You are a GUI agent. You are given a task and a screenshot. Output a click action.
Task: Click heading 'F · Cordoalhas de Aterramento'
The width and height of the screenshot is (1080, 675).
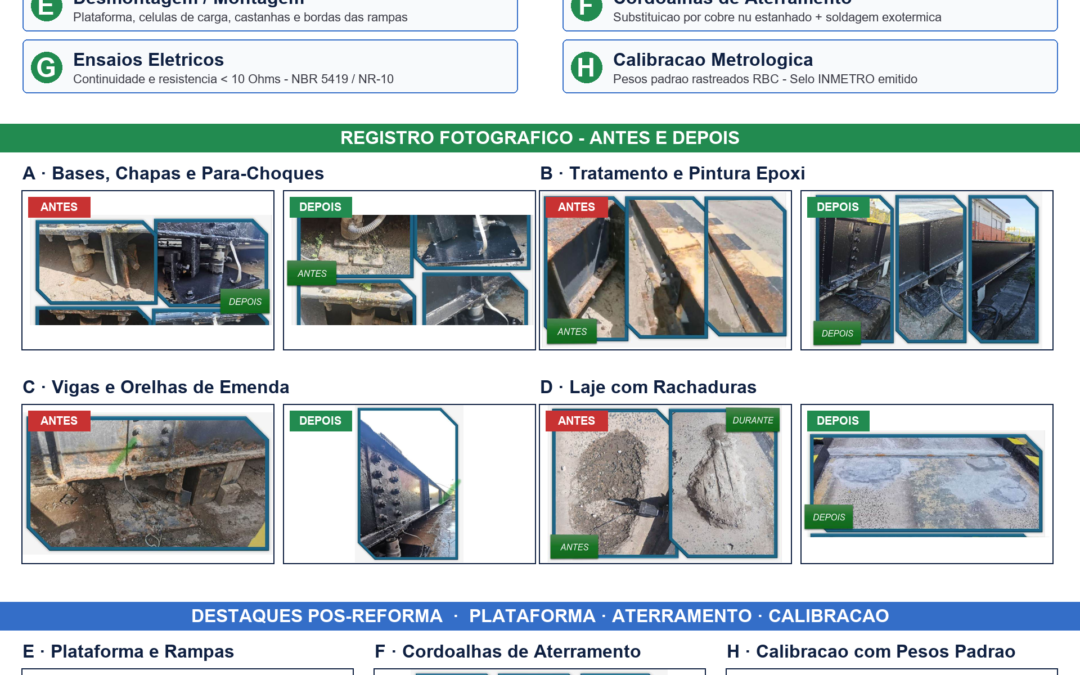click(508, 652)
